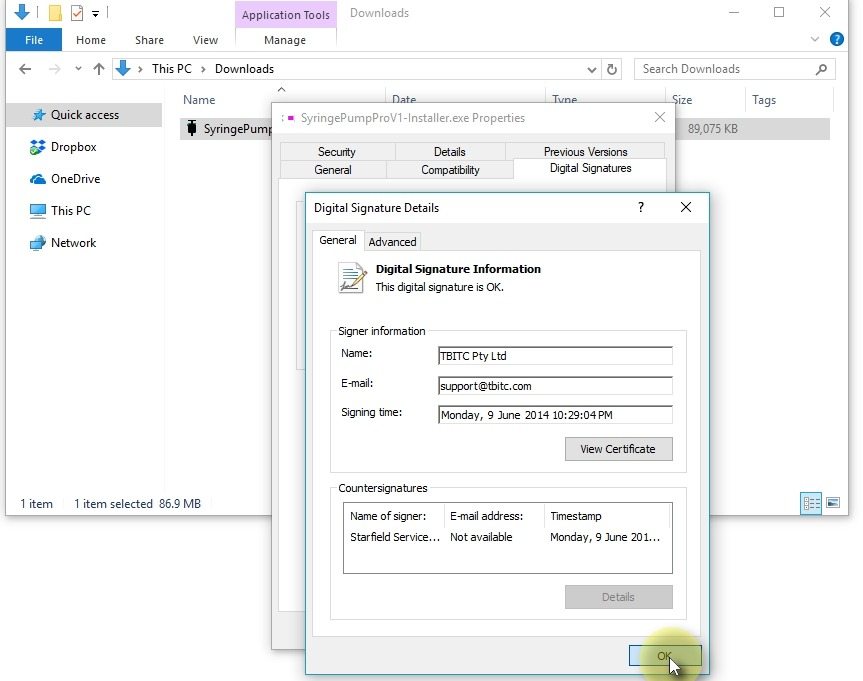Screen dimensions: 863x681
Task: Click the signer Name field
Action: (555, 356)
